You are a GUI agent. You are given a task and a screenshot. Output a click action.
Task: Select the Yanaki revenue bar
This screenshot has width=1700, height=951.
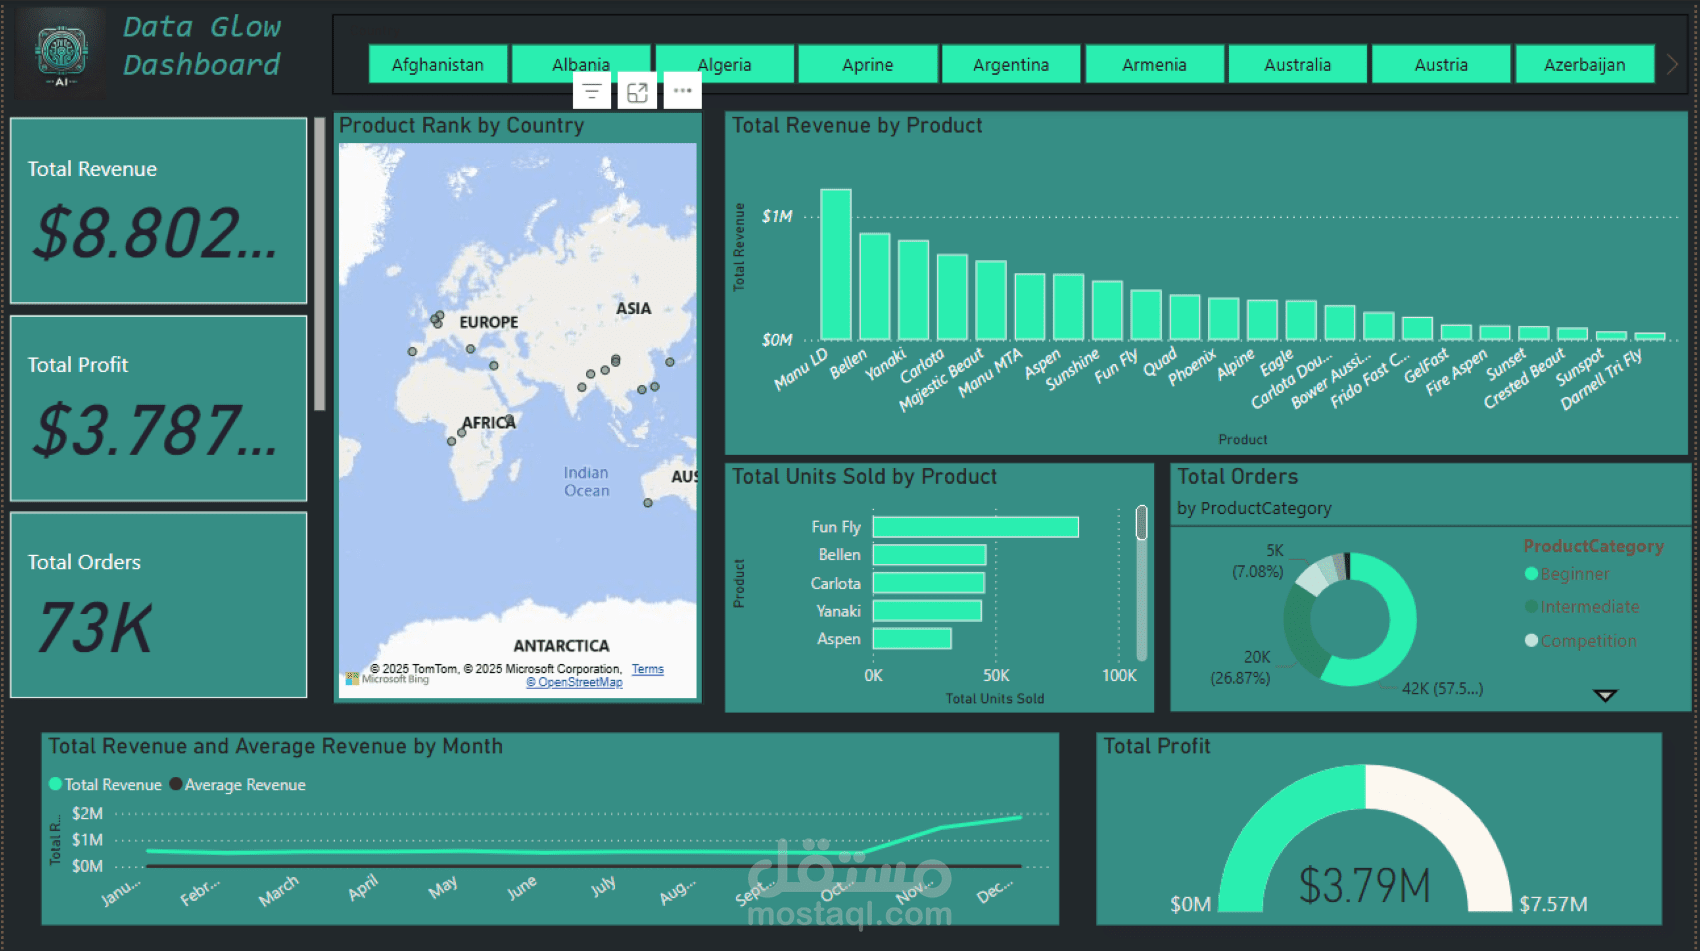pyautogui.click(x=913, y=290)
